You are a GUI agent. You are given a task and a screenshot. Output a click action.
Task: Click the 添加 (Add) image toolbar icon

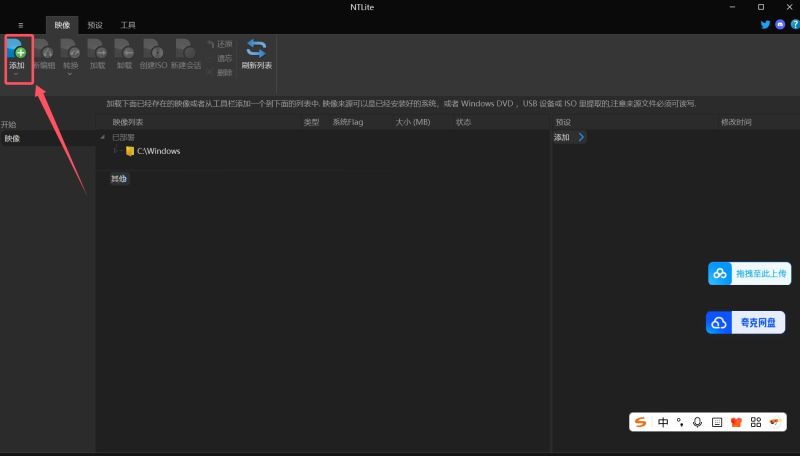tap(17, 49)
